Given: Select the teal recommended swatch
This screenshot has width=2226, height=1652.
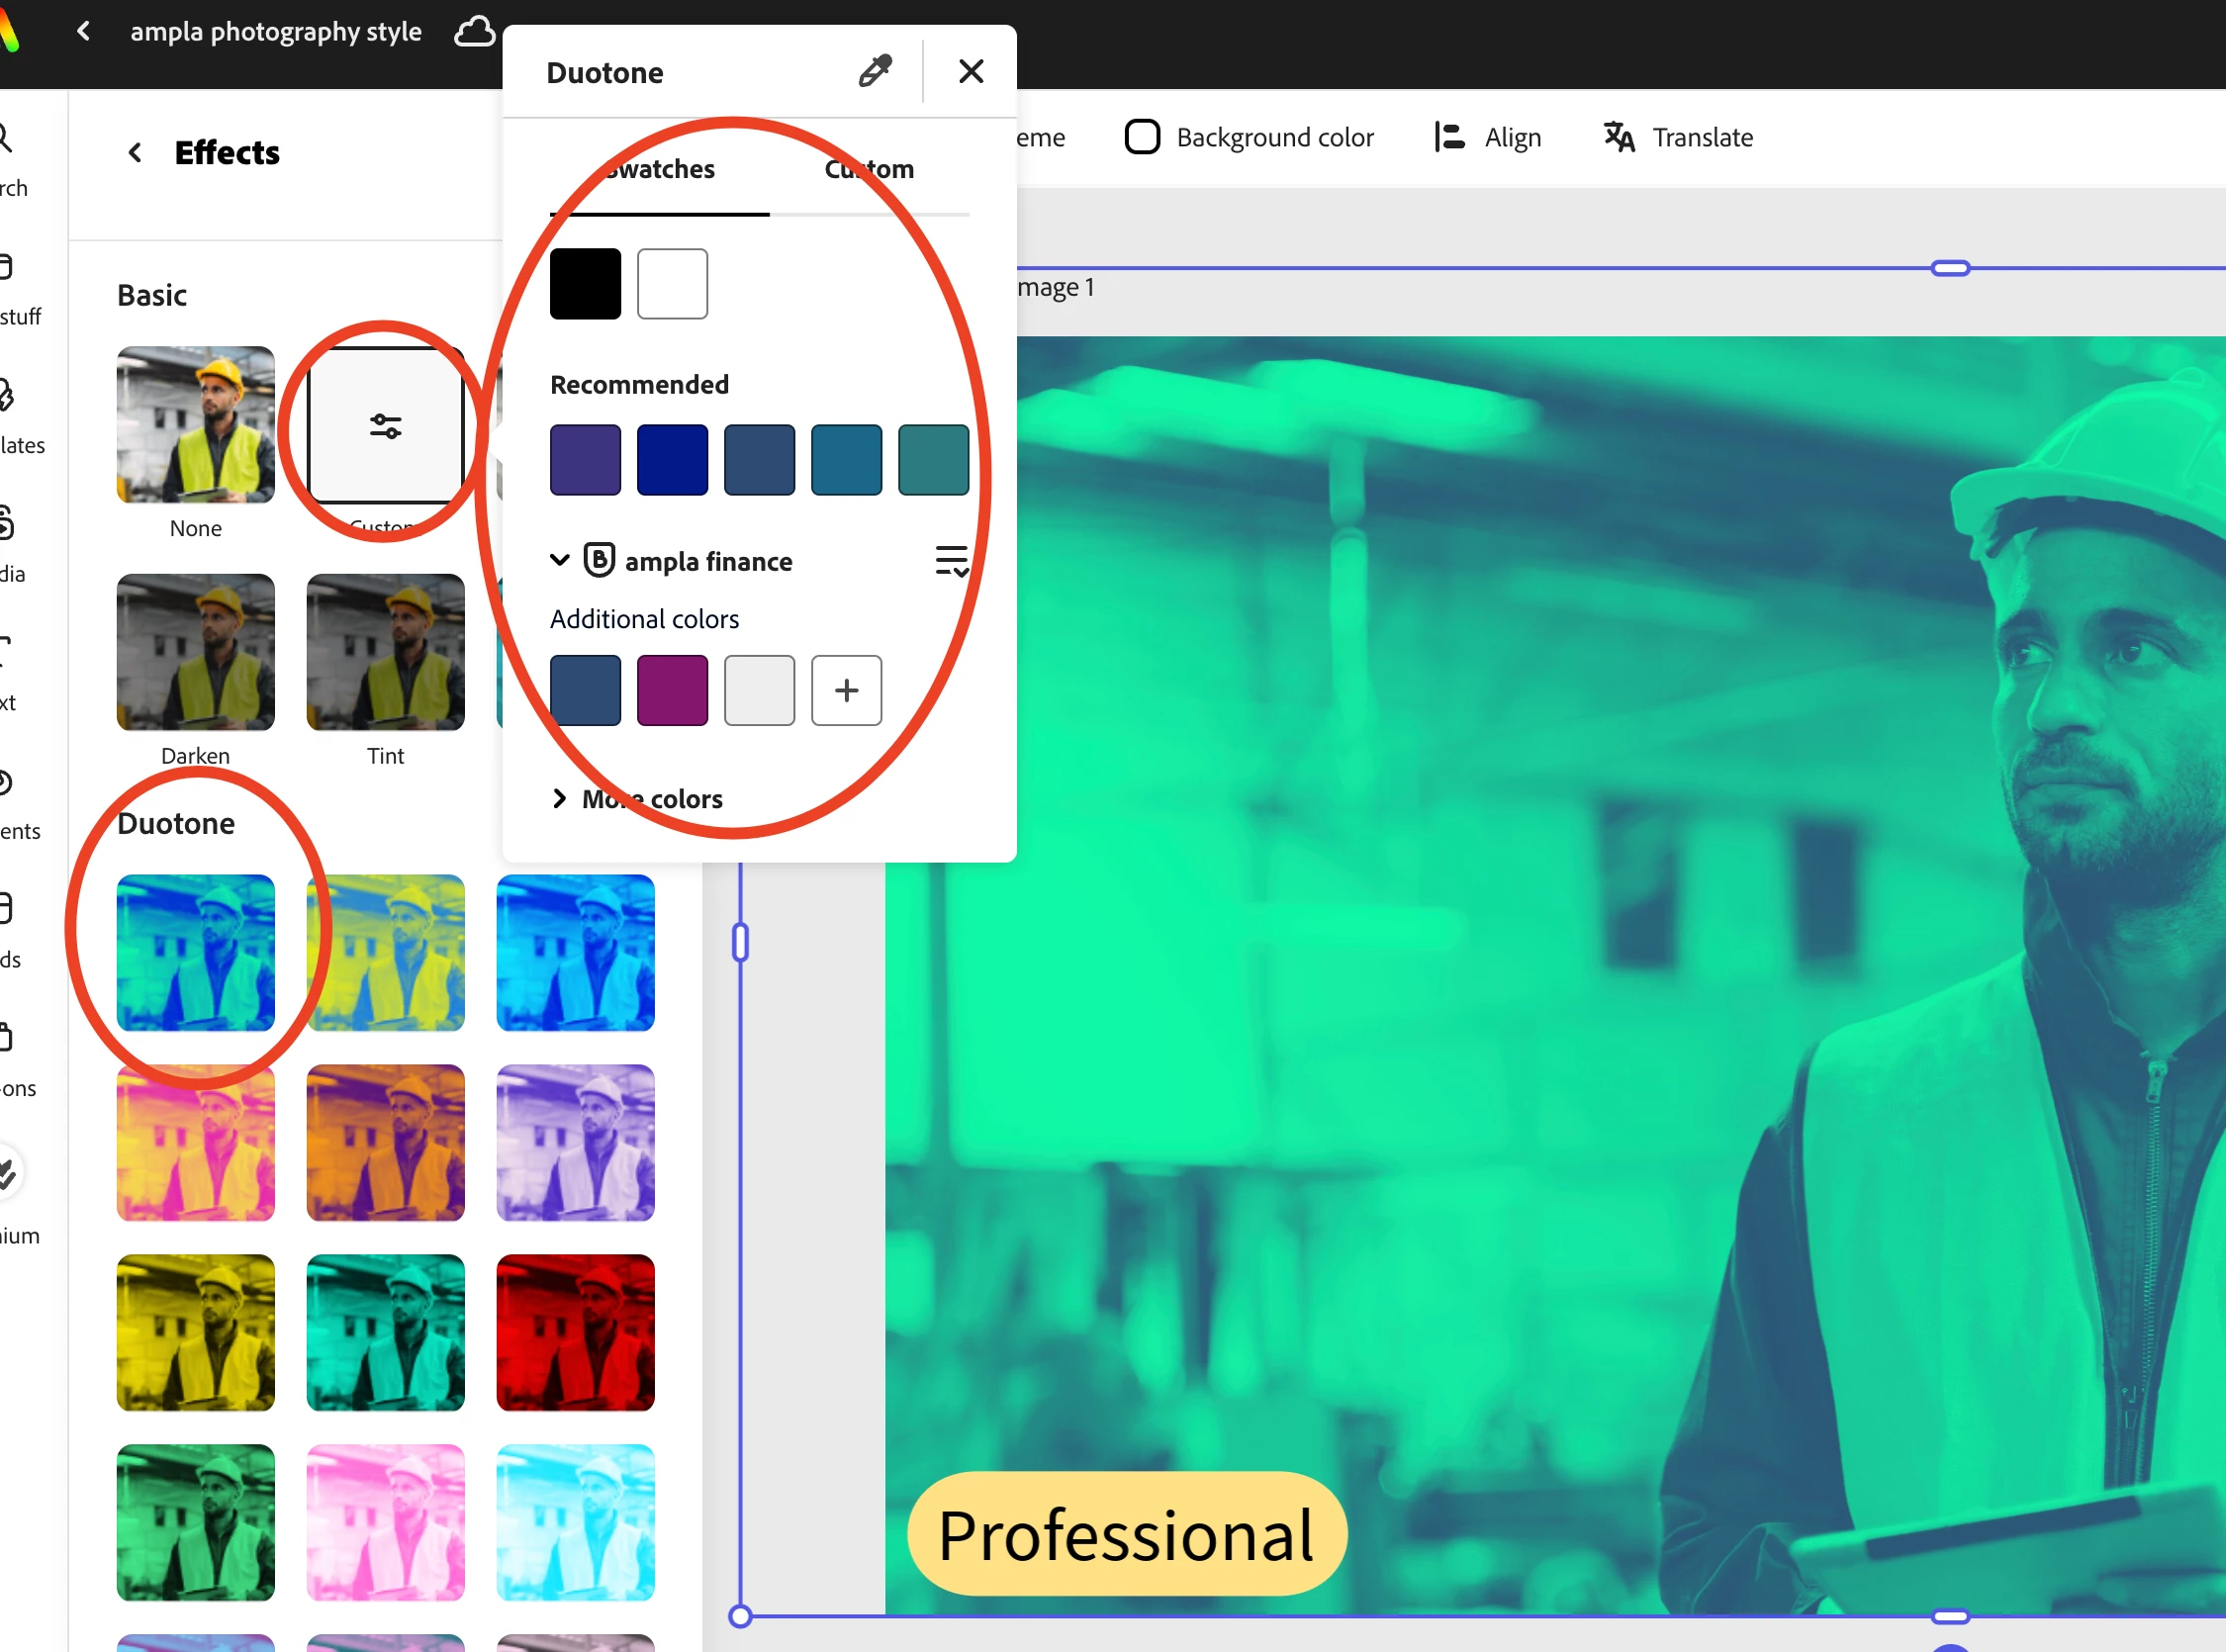Looking at the screenshot, I should click(933, 460).
